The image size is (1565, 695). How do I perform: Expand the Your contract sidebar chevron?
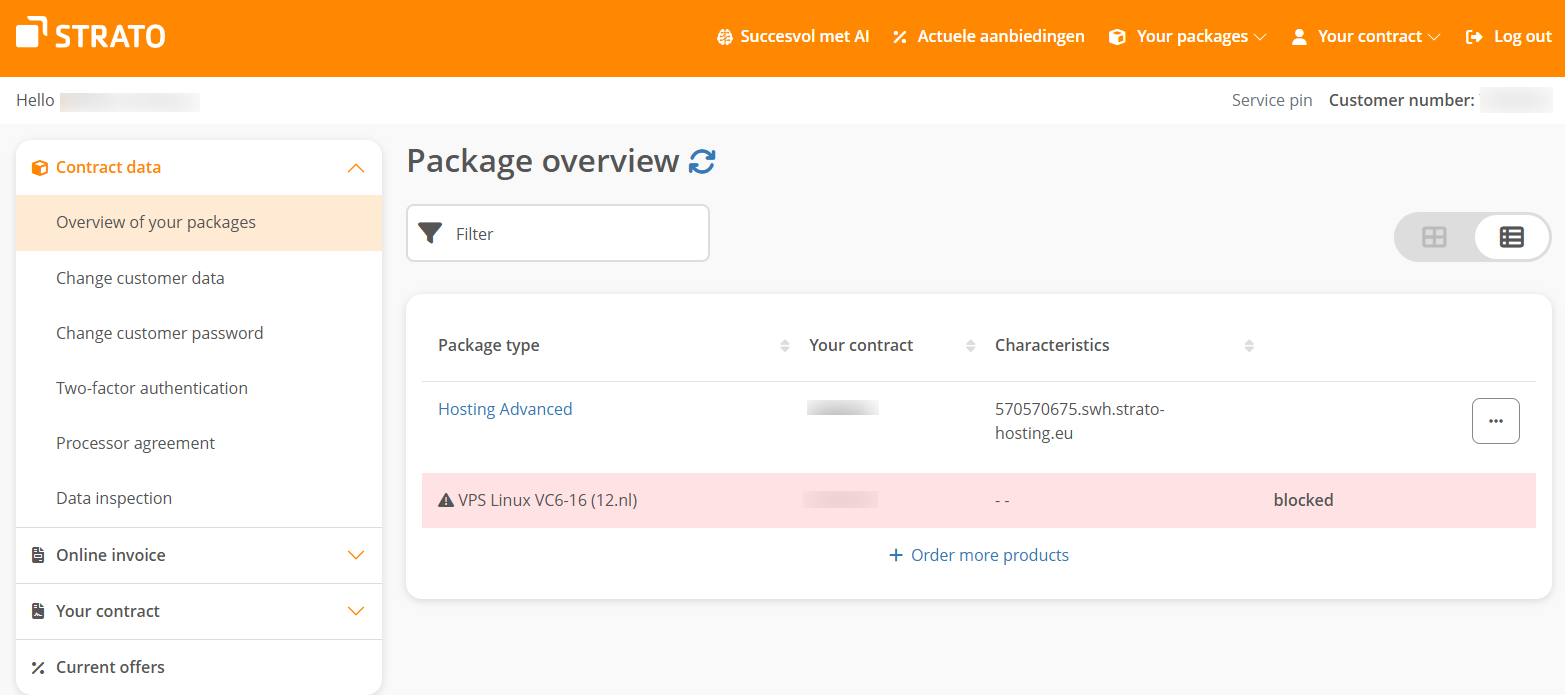point(355,611)
